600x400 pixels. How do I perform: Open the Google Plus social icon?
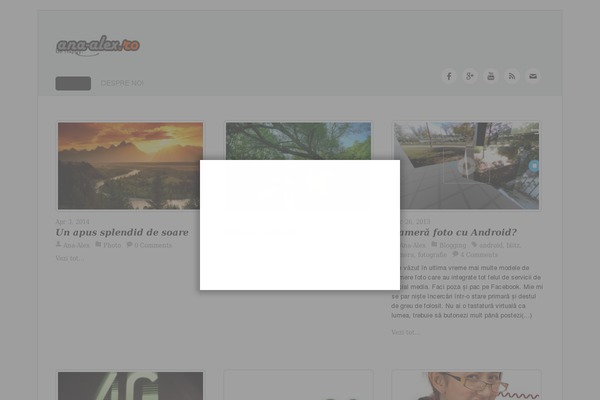tap(470, 76)
